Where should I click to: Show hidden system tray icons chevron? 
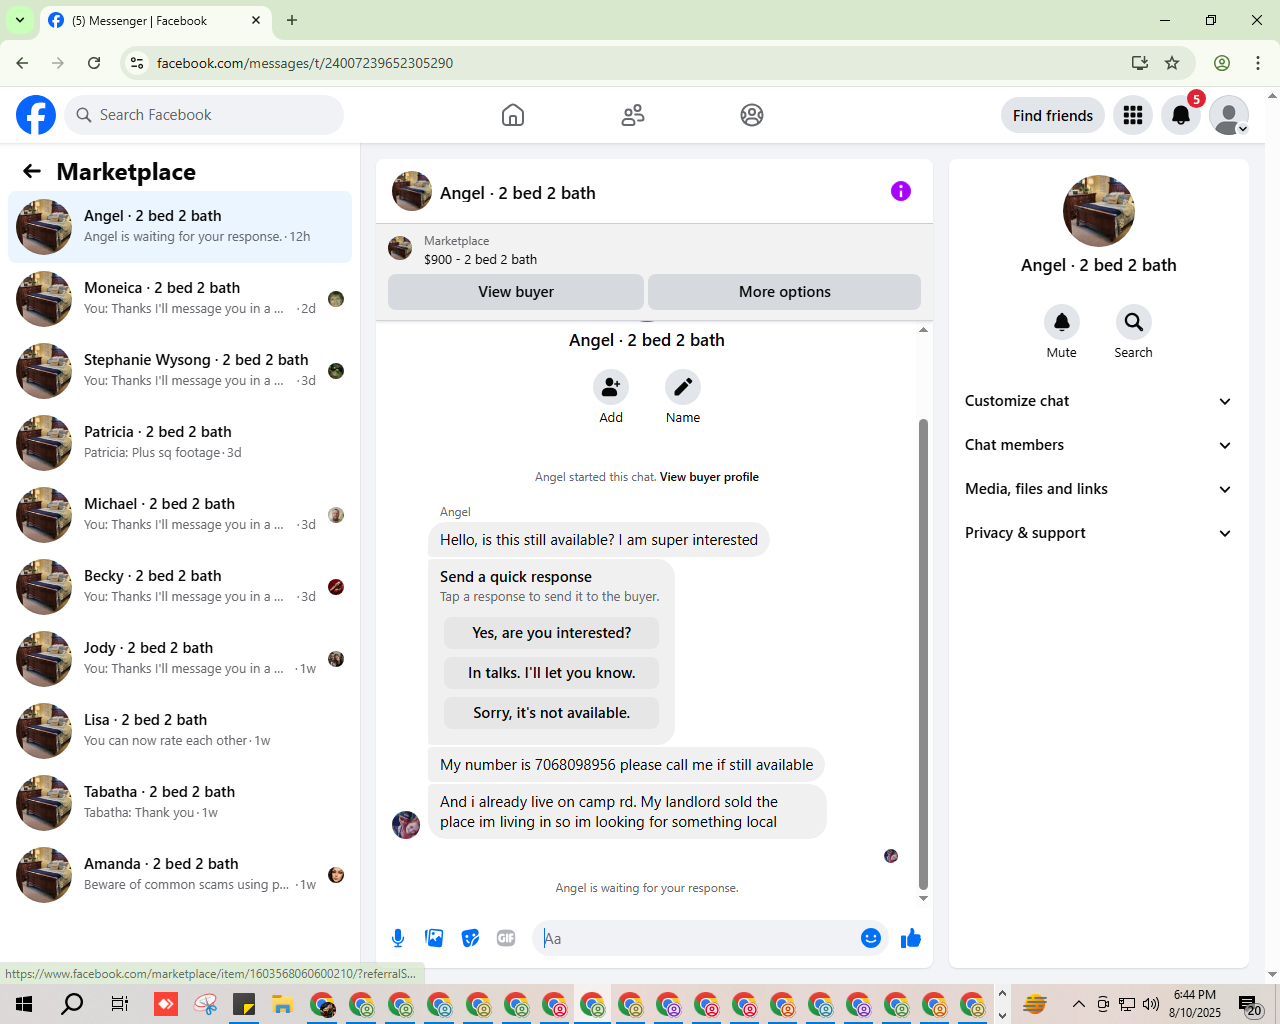point(1078,1004)
